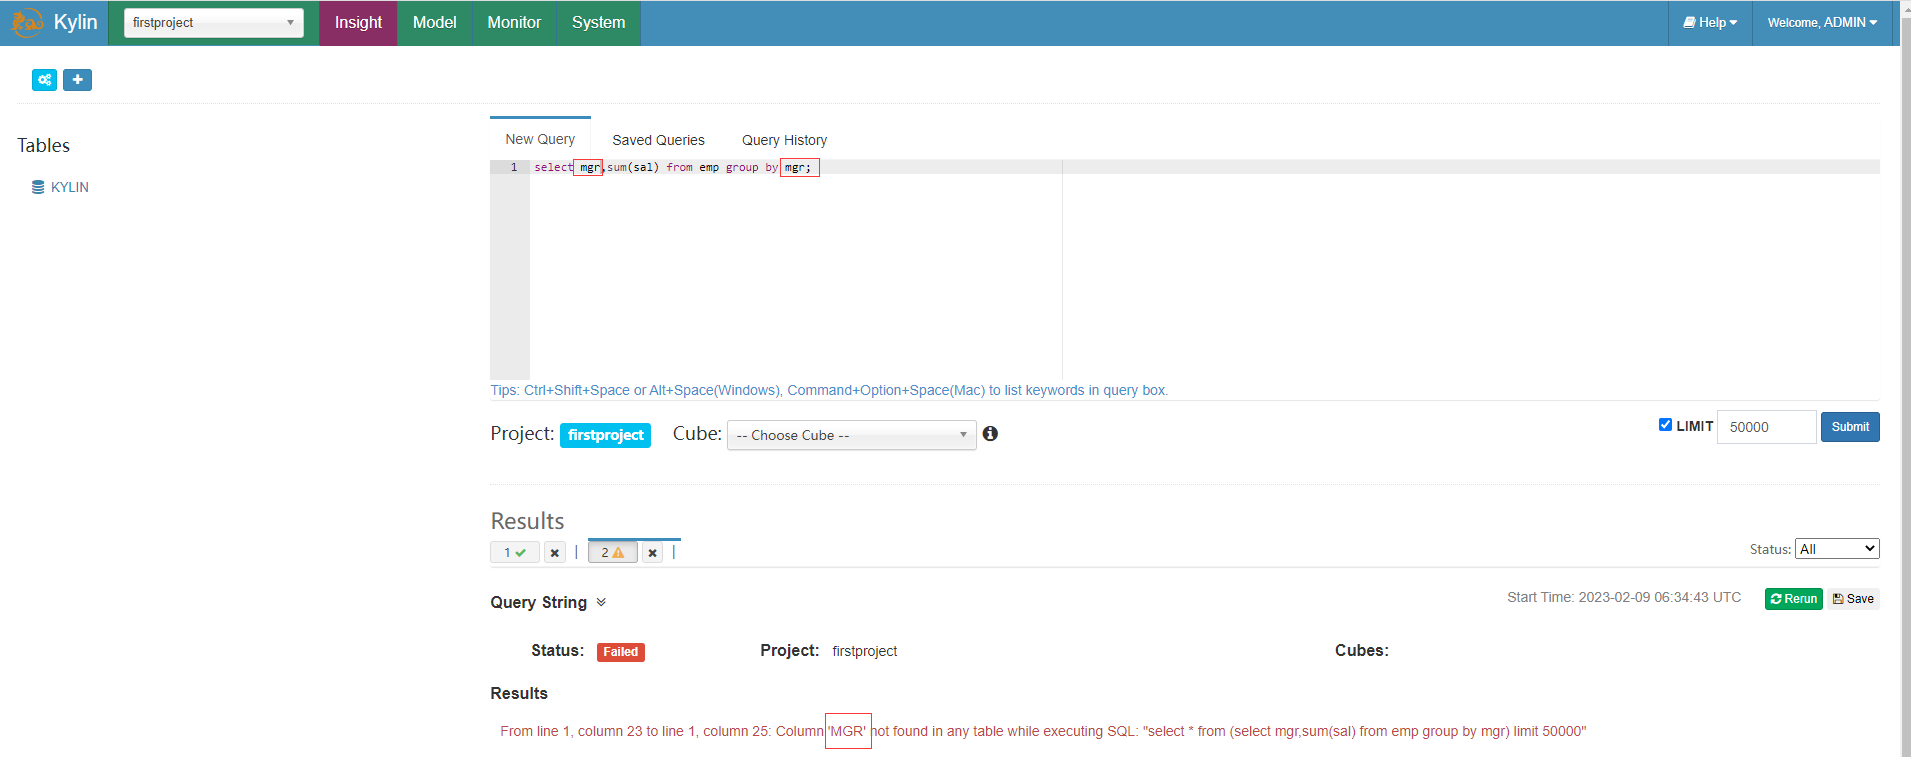This screenshot has width=1911, height=757.
Task: Open the Choose Cube dropdown
Action: 851,435
